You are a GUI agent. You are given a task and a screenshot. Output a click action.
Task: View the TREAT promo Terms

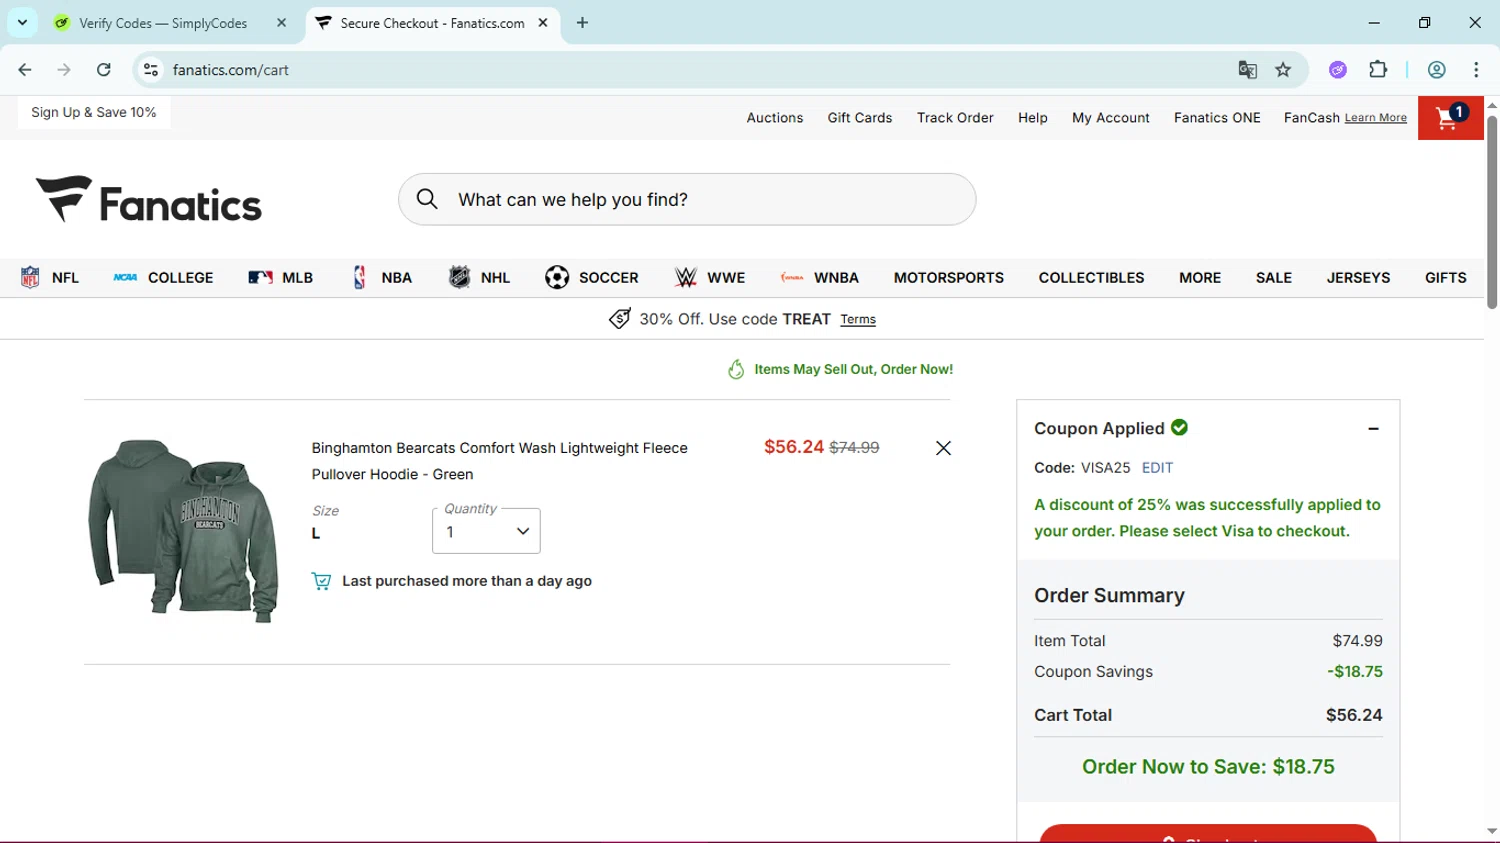(x=858, y=320)
